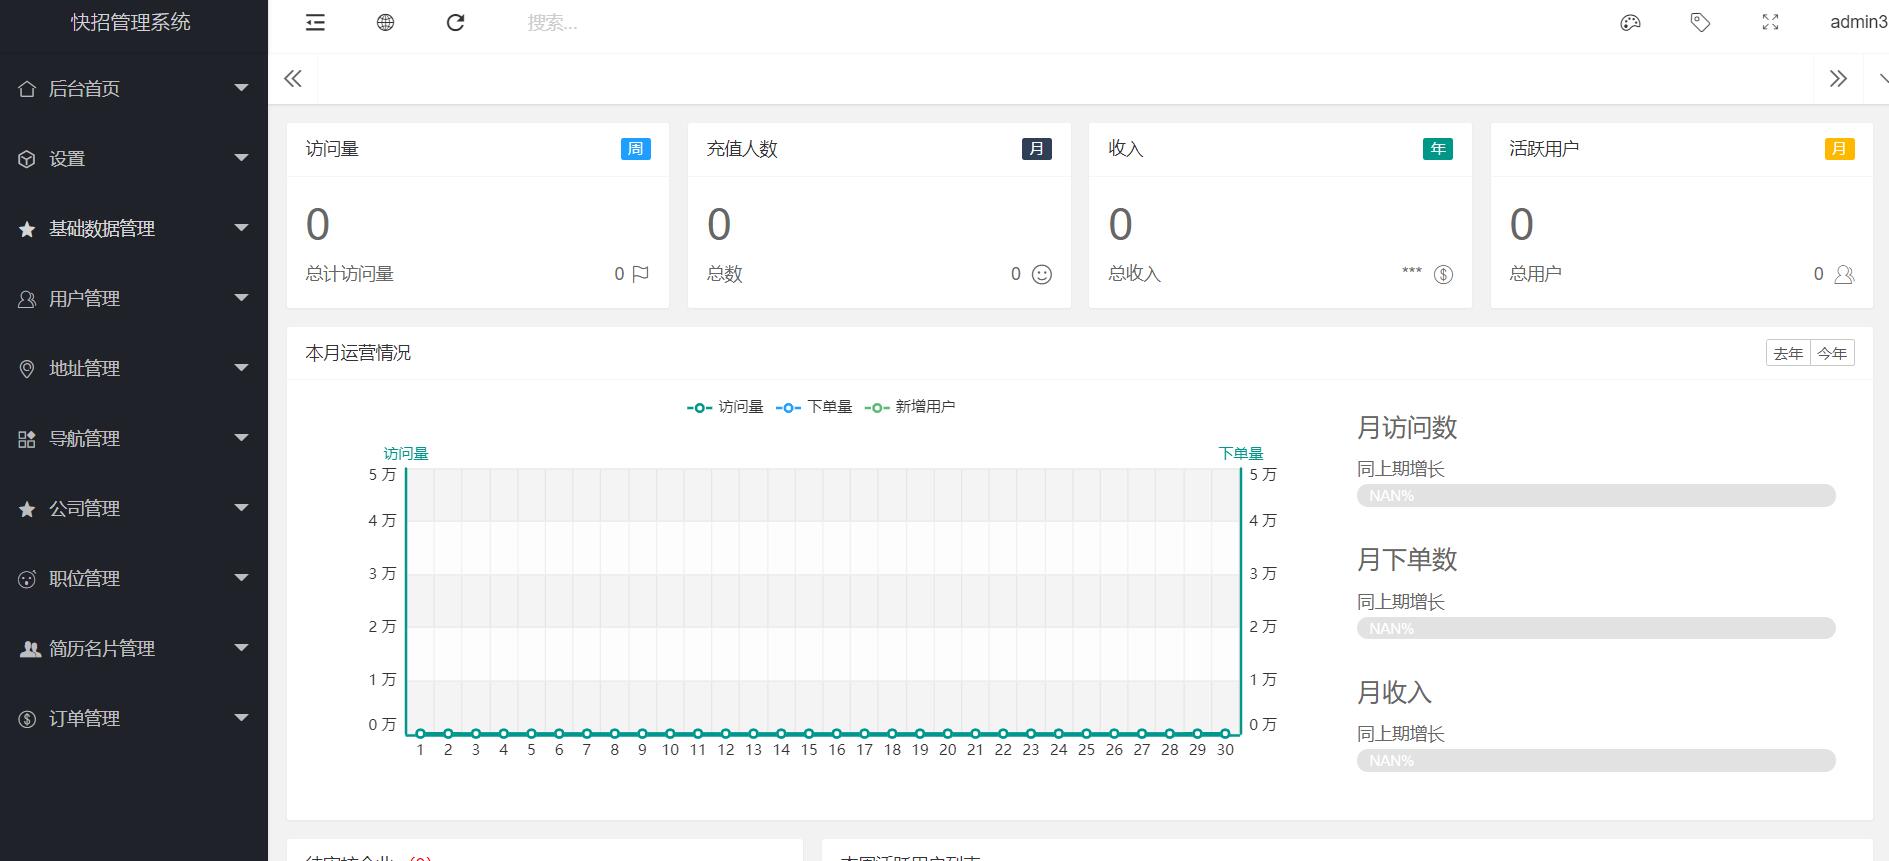
Task: Select the 地址管理 sidebar menu item
Action: point(134,369)
